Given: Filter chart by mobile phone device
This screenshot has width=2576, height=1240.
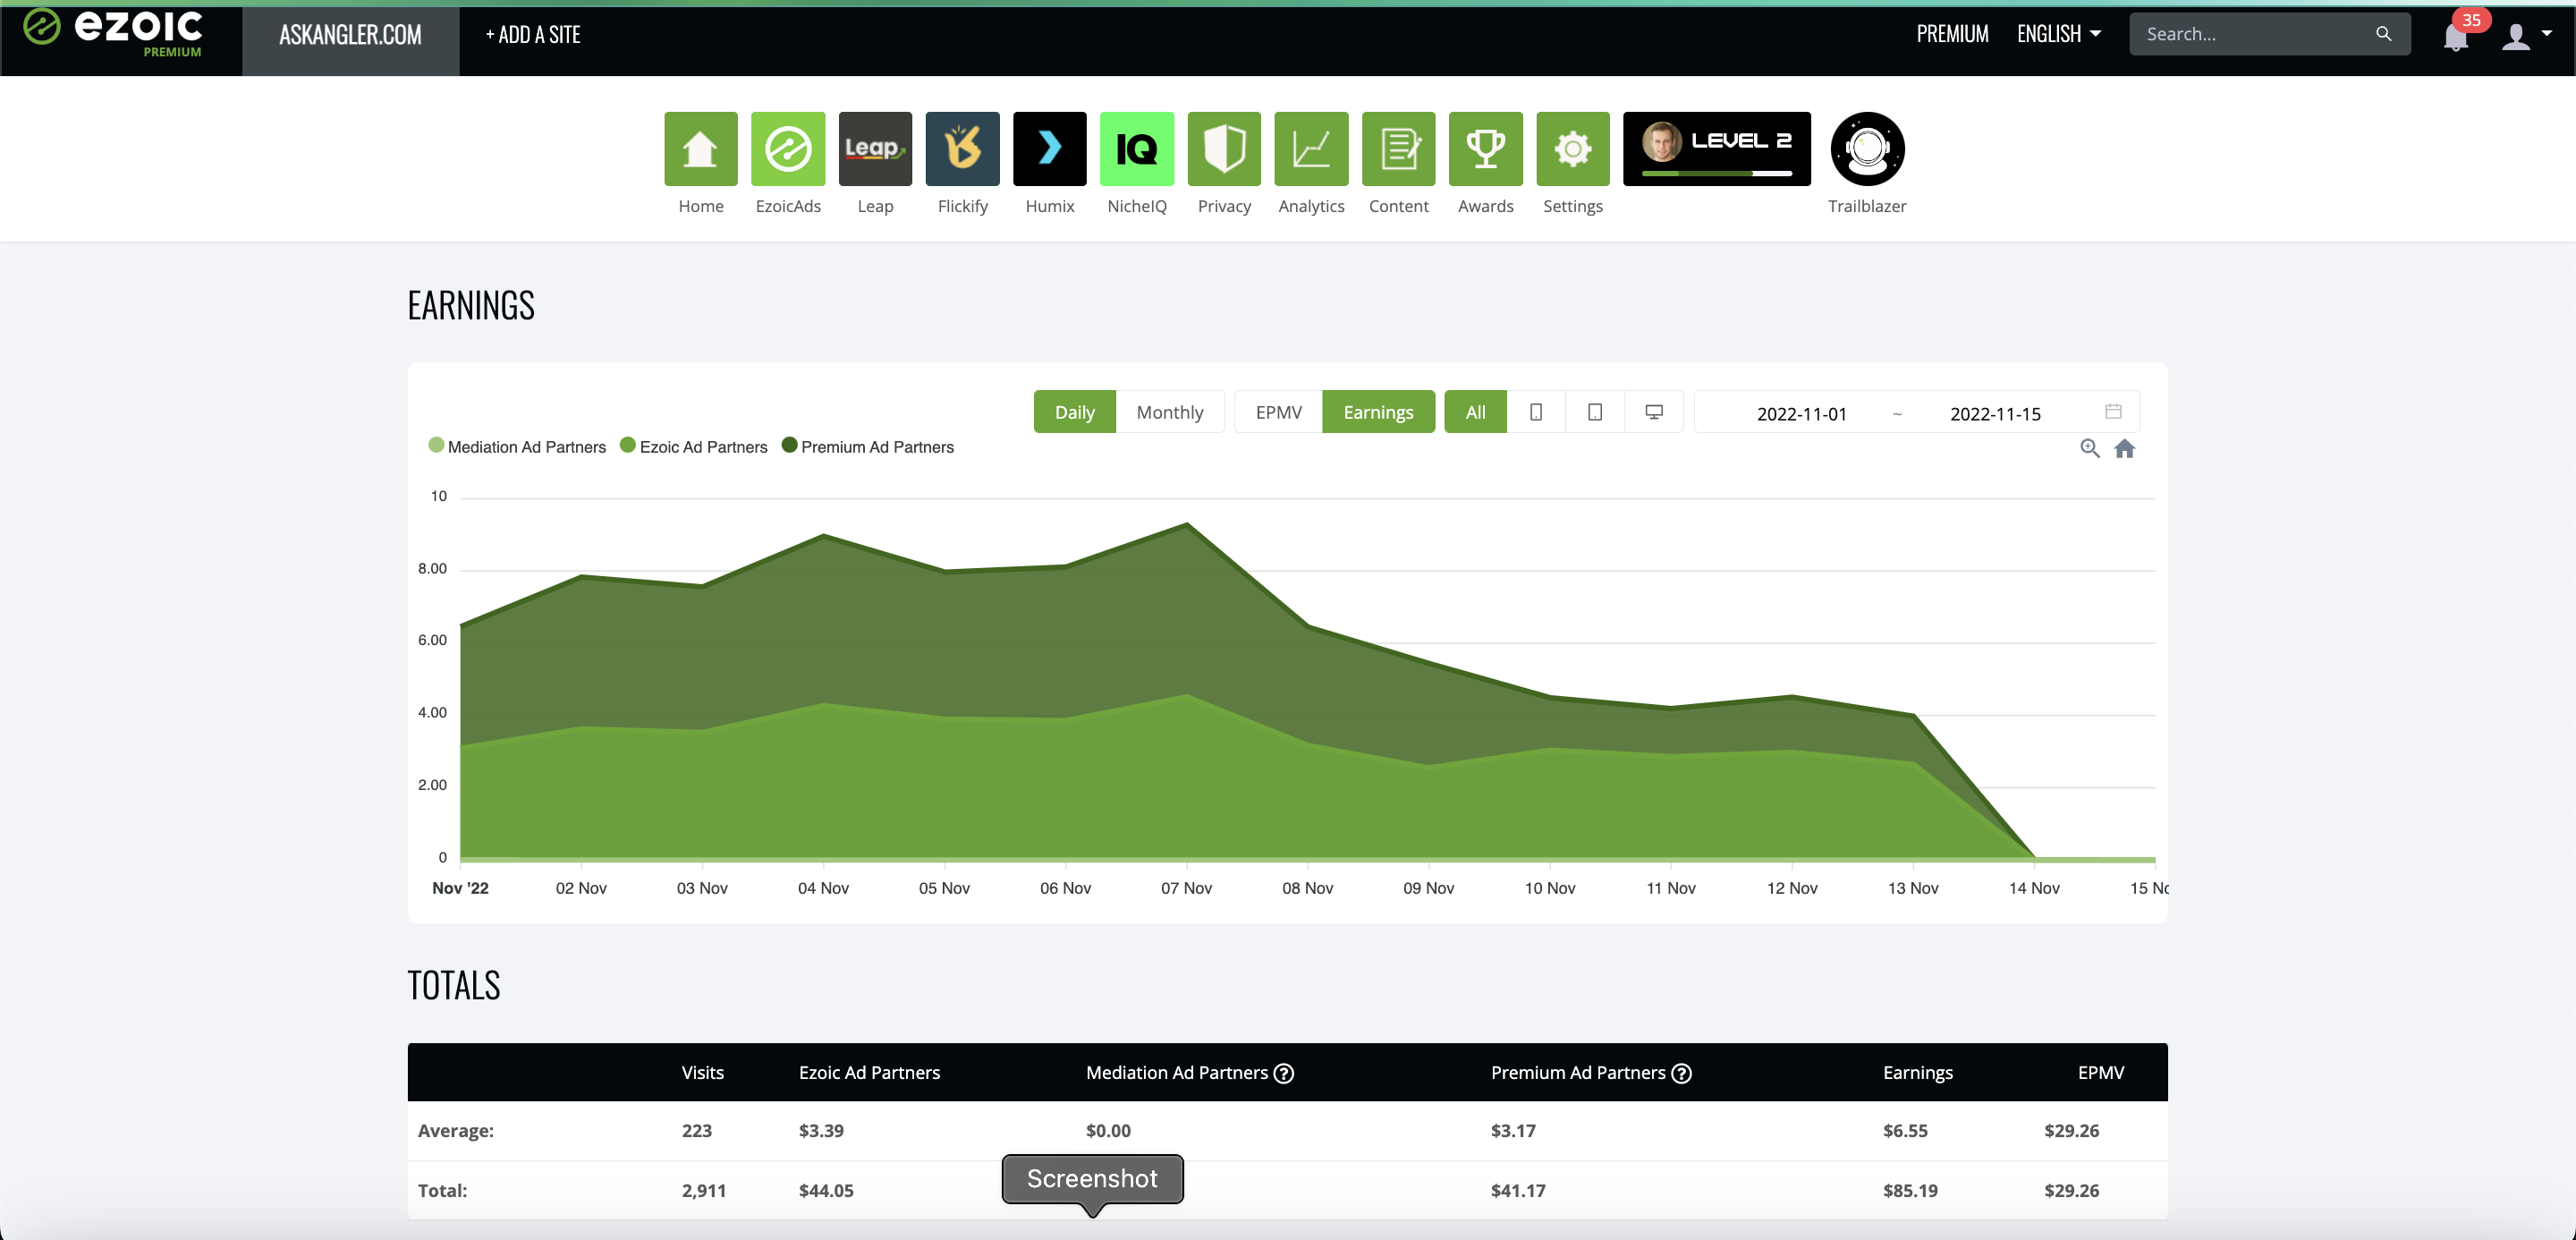Looking at the screenshot, I should (x=1535, y=412).
